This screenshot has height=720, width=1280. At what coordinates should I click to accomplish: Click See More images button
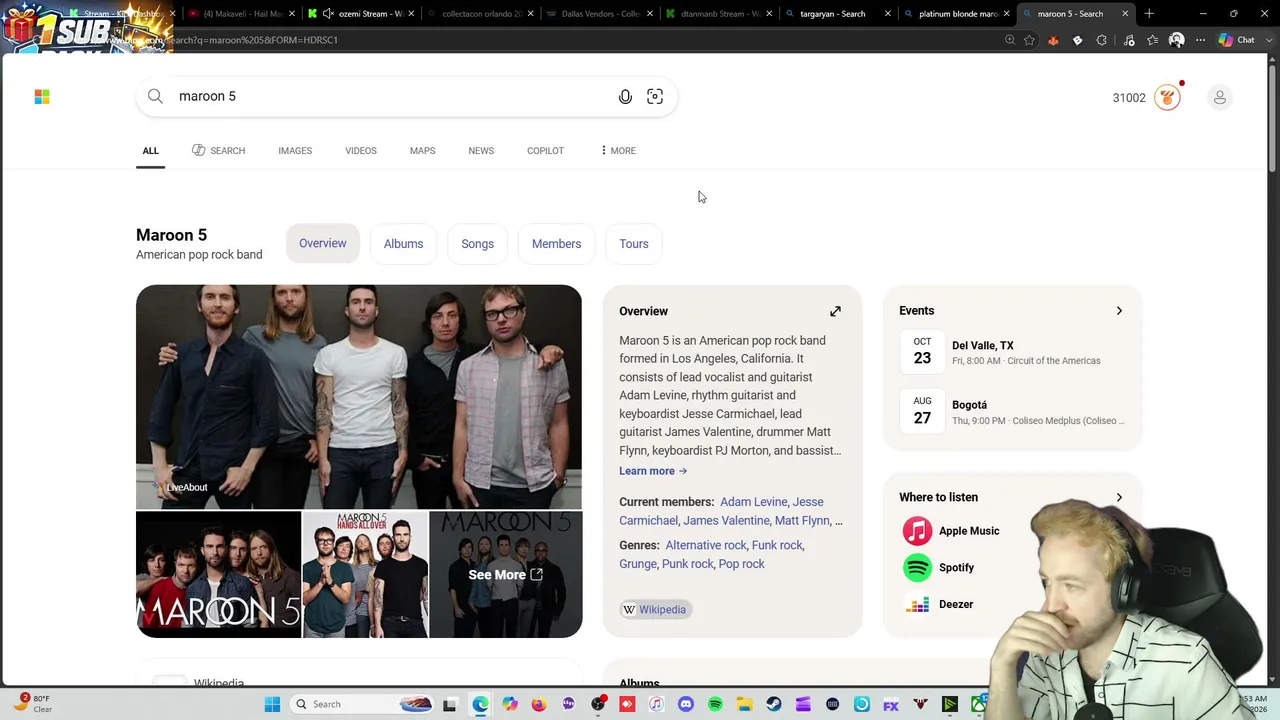point(505,575)
